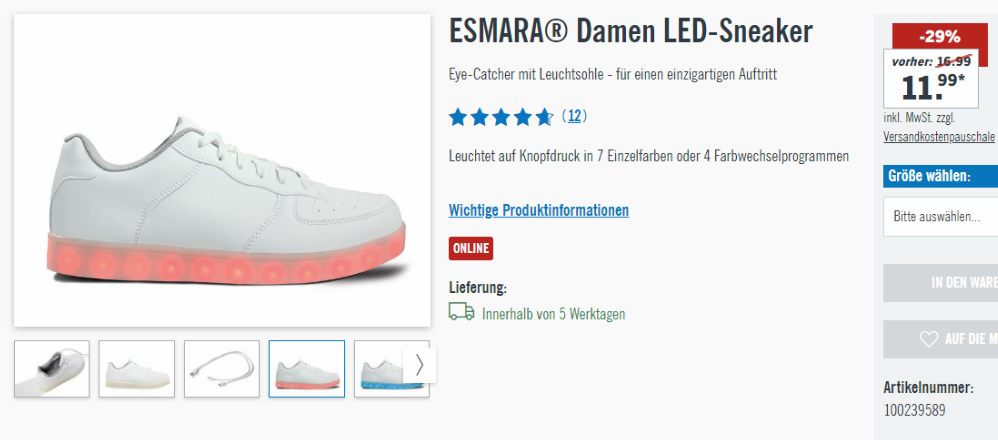Click the -29% discount badge

pos(939,37)
